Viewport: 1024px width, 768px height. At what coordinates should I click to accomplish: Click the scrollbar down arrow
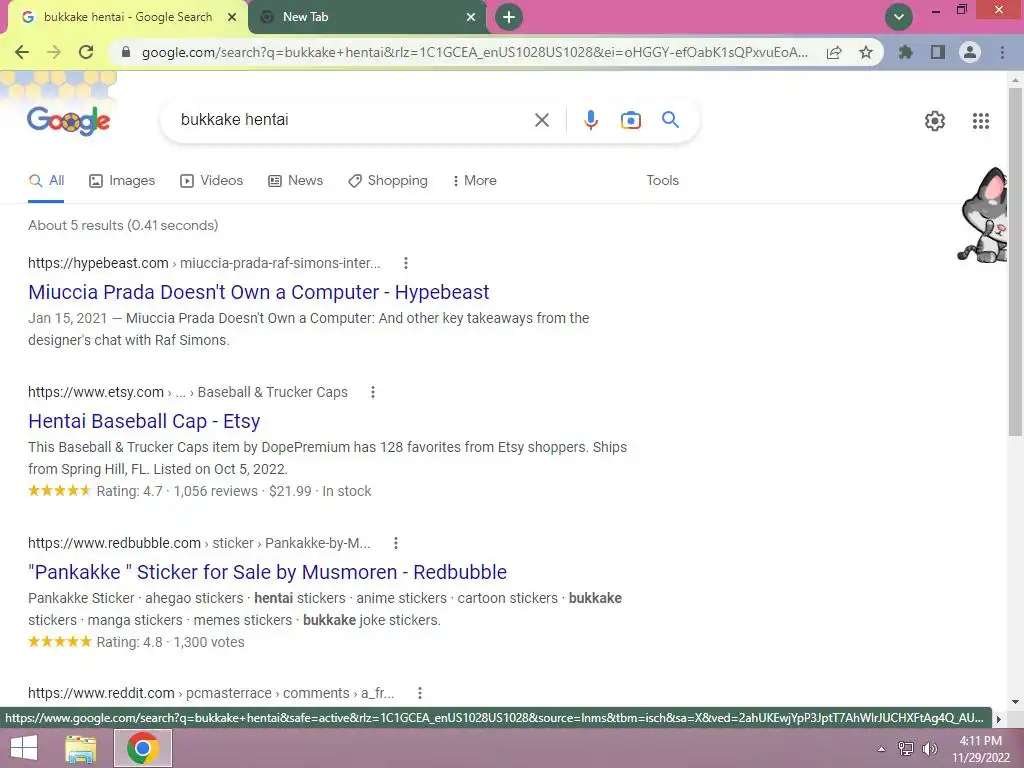coord(1016,702)
